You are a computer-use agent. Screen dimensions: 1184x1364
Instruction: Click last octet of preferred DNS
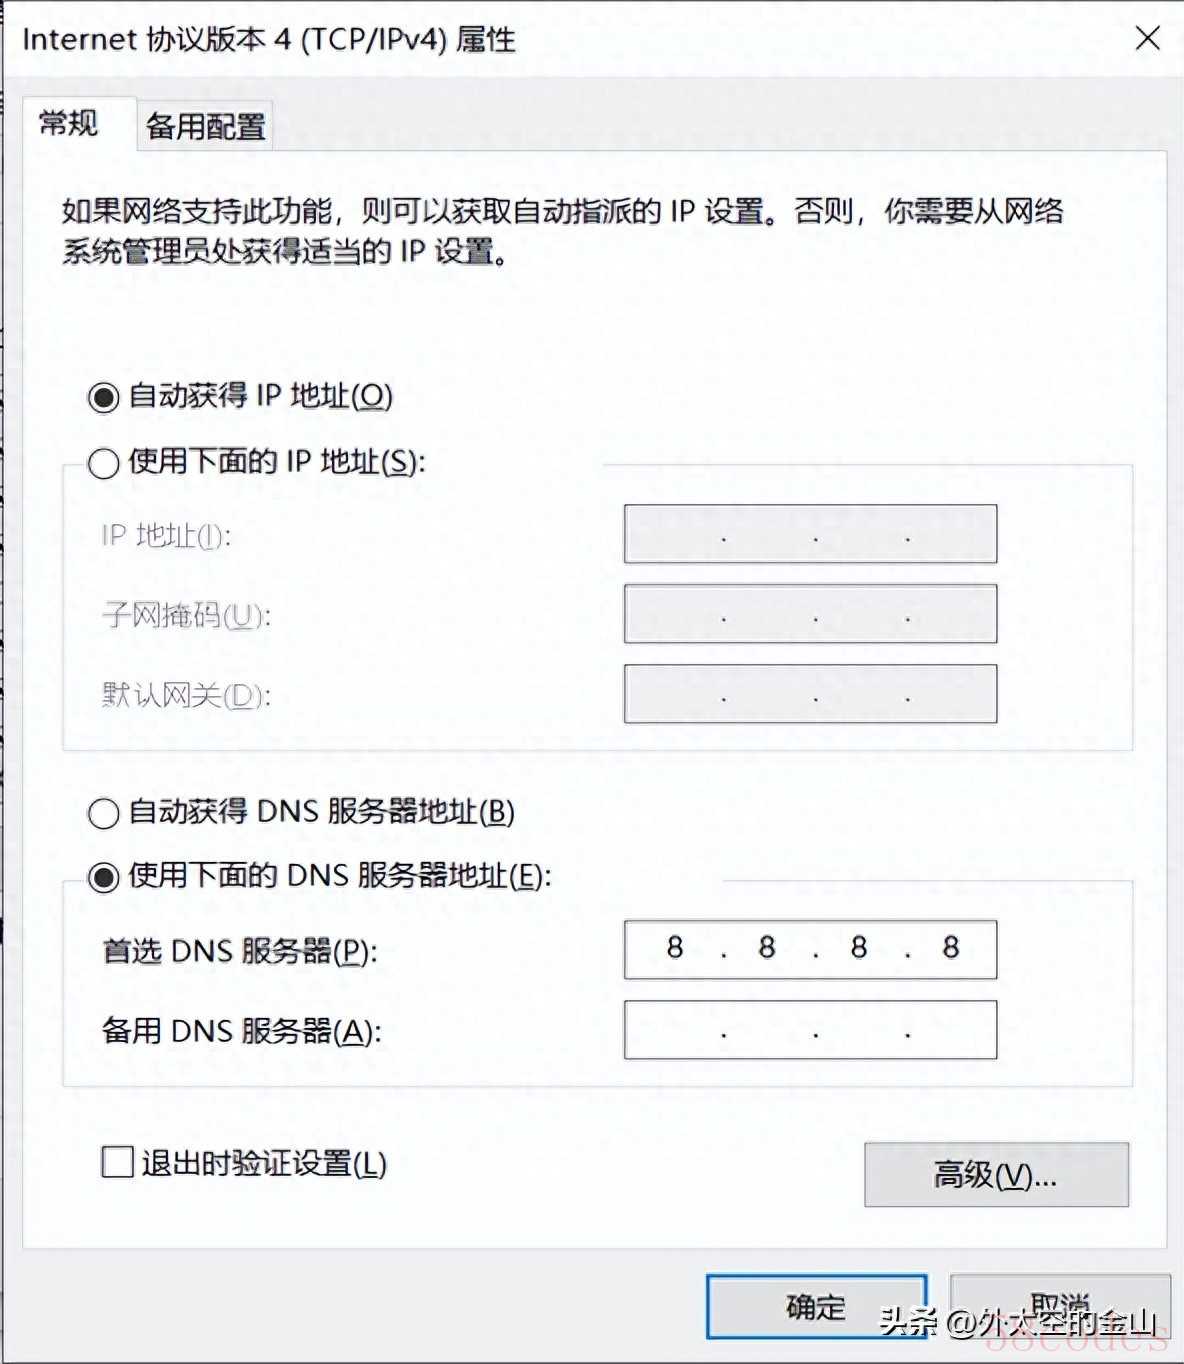951,948
